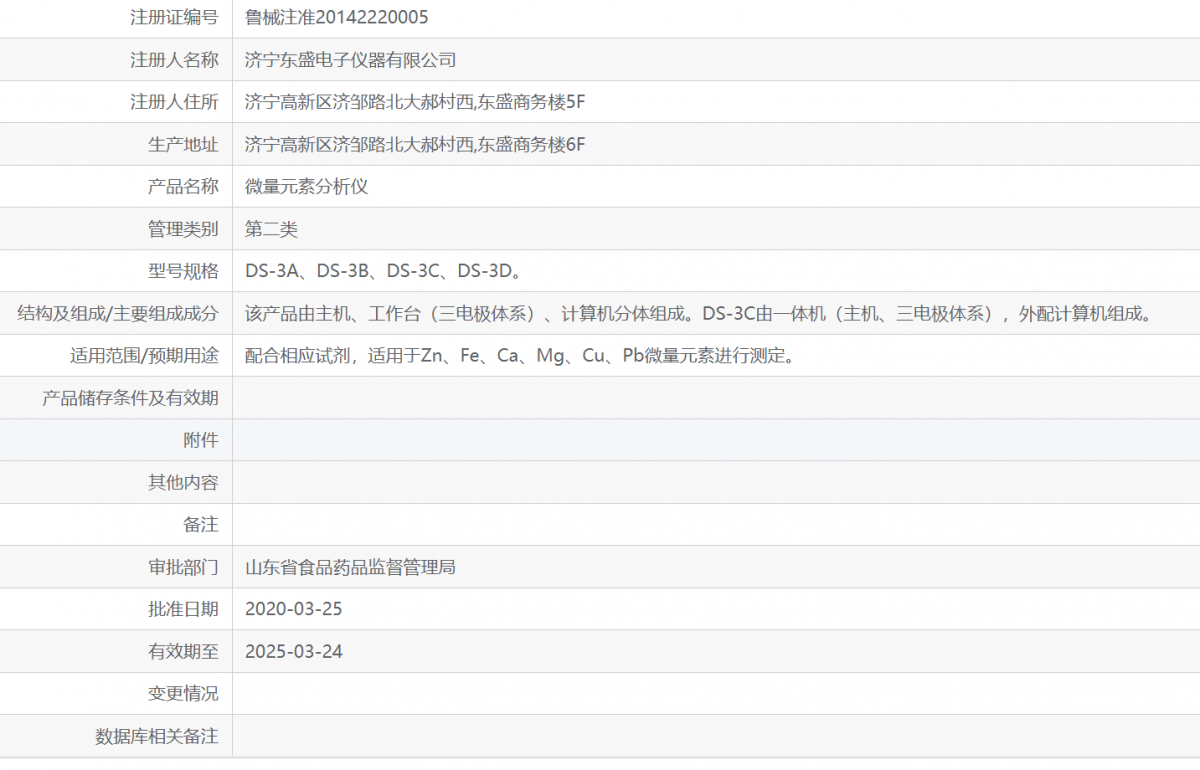Click the 产品储存条件及有效期 label

pyautogui.click(x=130, y=398)
